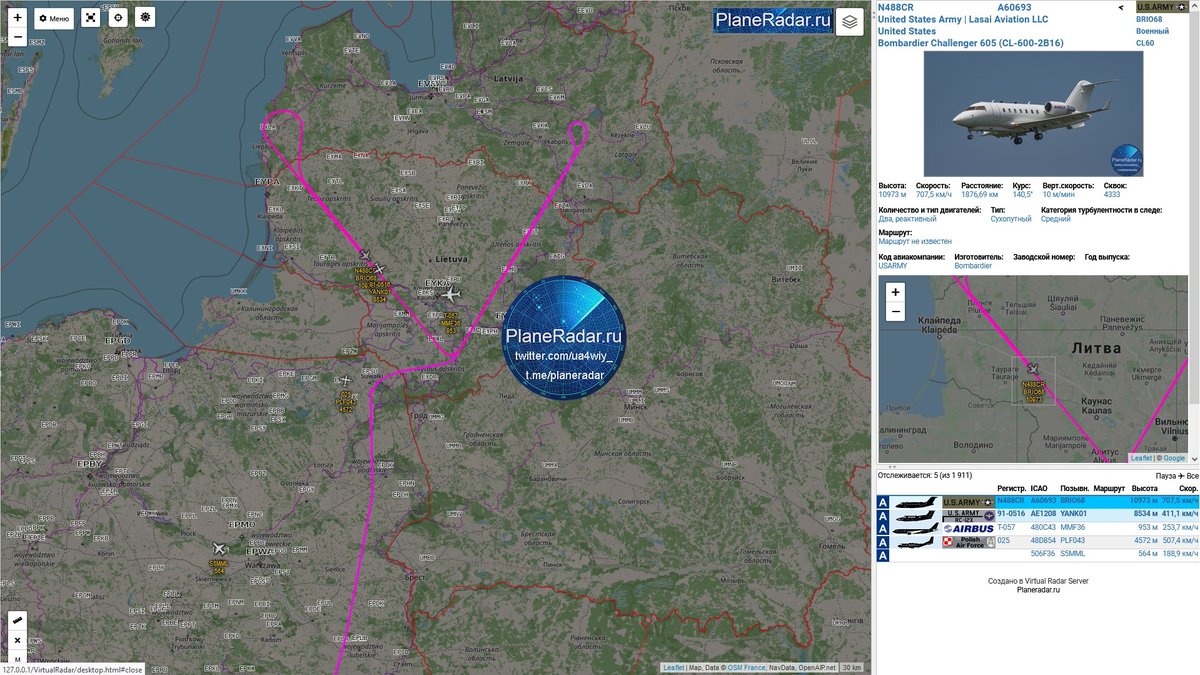Click the Все show-all link
Viewport: 1200px width, 675px height.
coord(1192,475)
